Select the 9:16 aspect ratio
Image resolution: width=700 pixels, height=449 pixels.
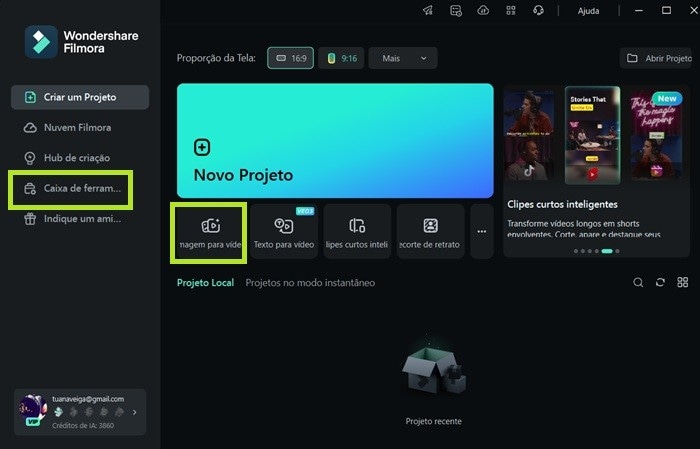pos(342,59)
